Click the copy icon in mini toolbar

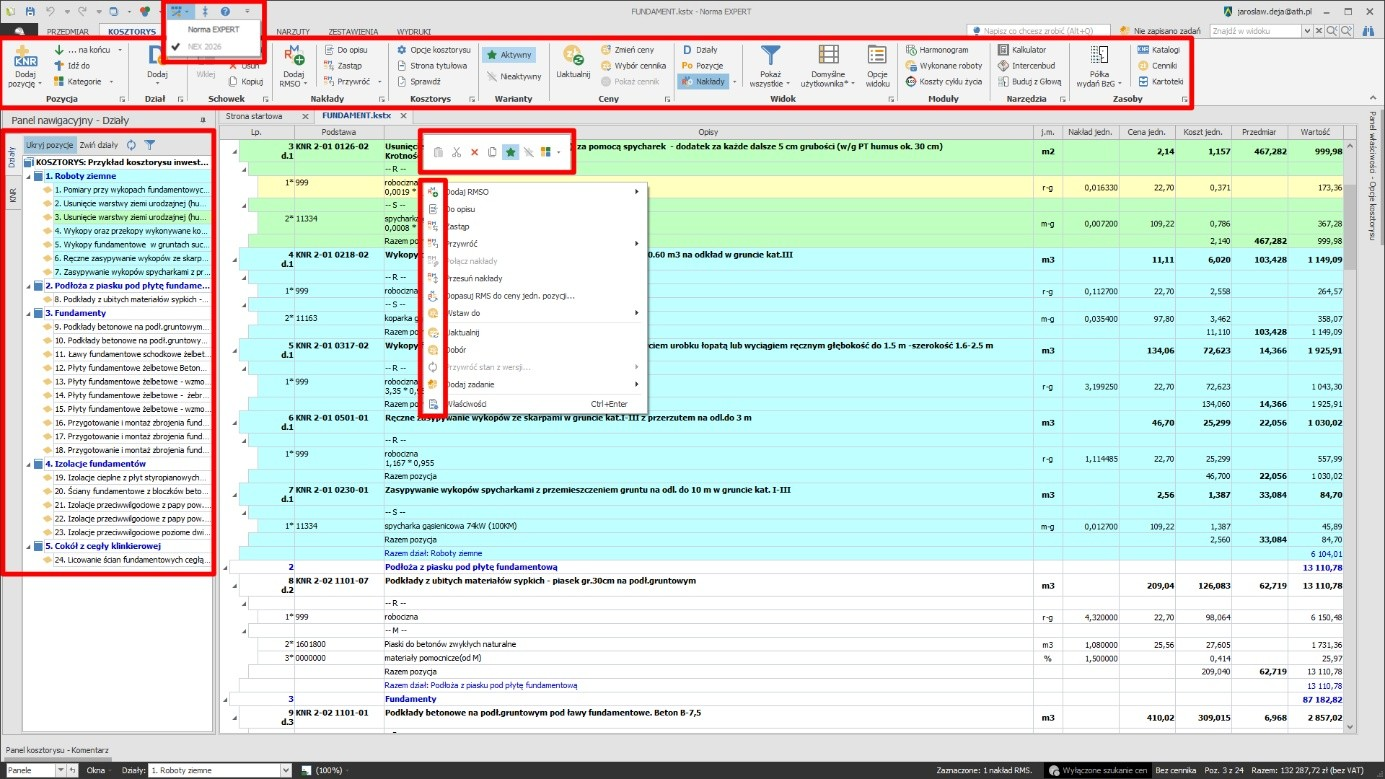pyautogui.click(x=493, y=152)
